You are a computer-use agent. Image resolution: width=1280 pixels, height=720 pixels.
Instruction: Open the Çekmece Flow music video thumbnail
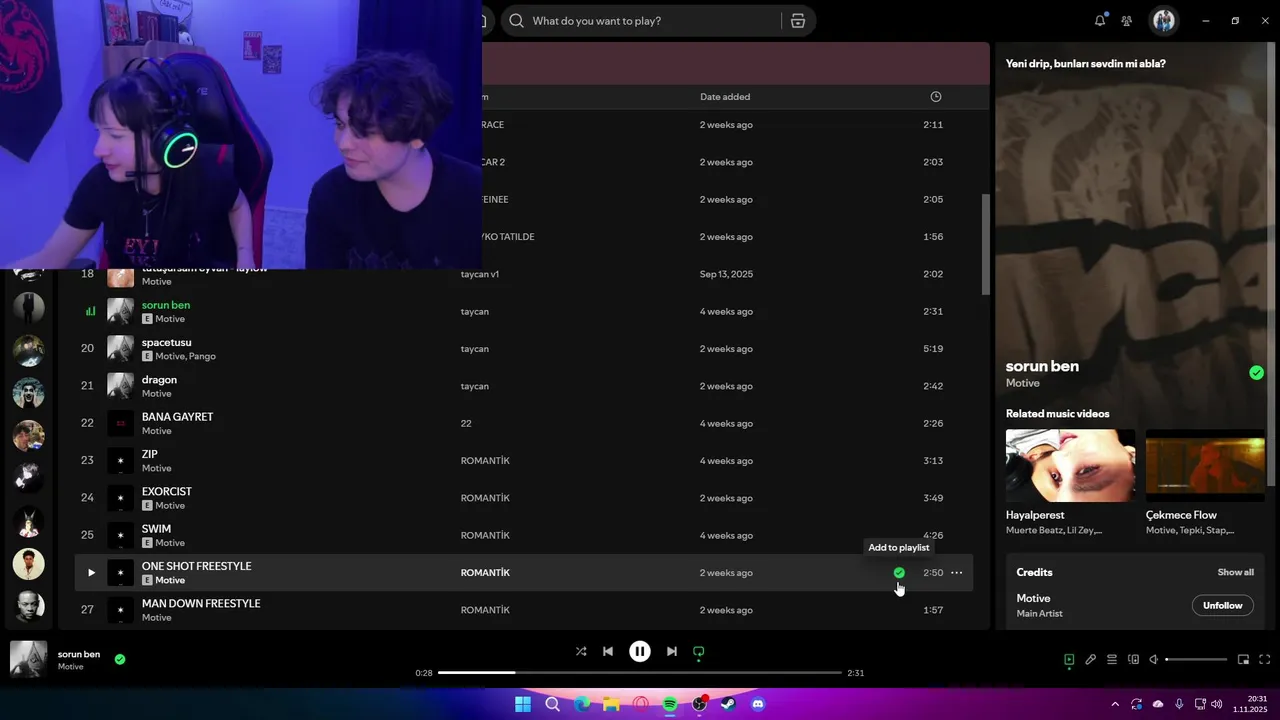click(x=1205, y=466)
